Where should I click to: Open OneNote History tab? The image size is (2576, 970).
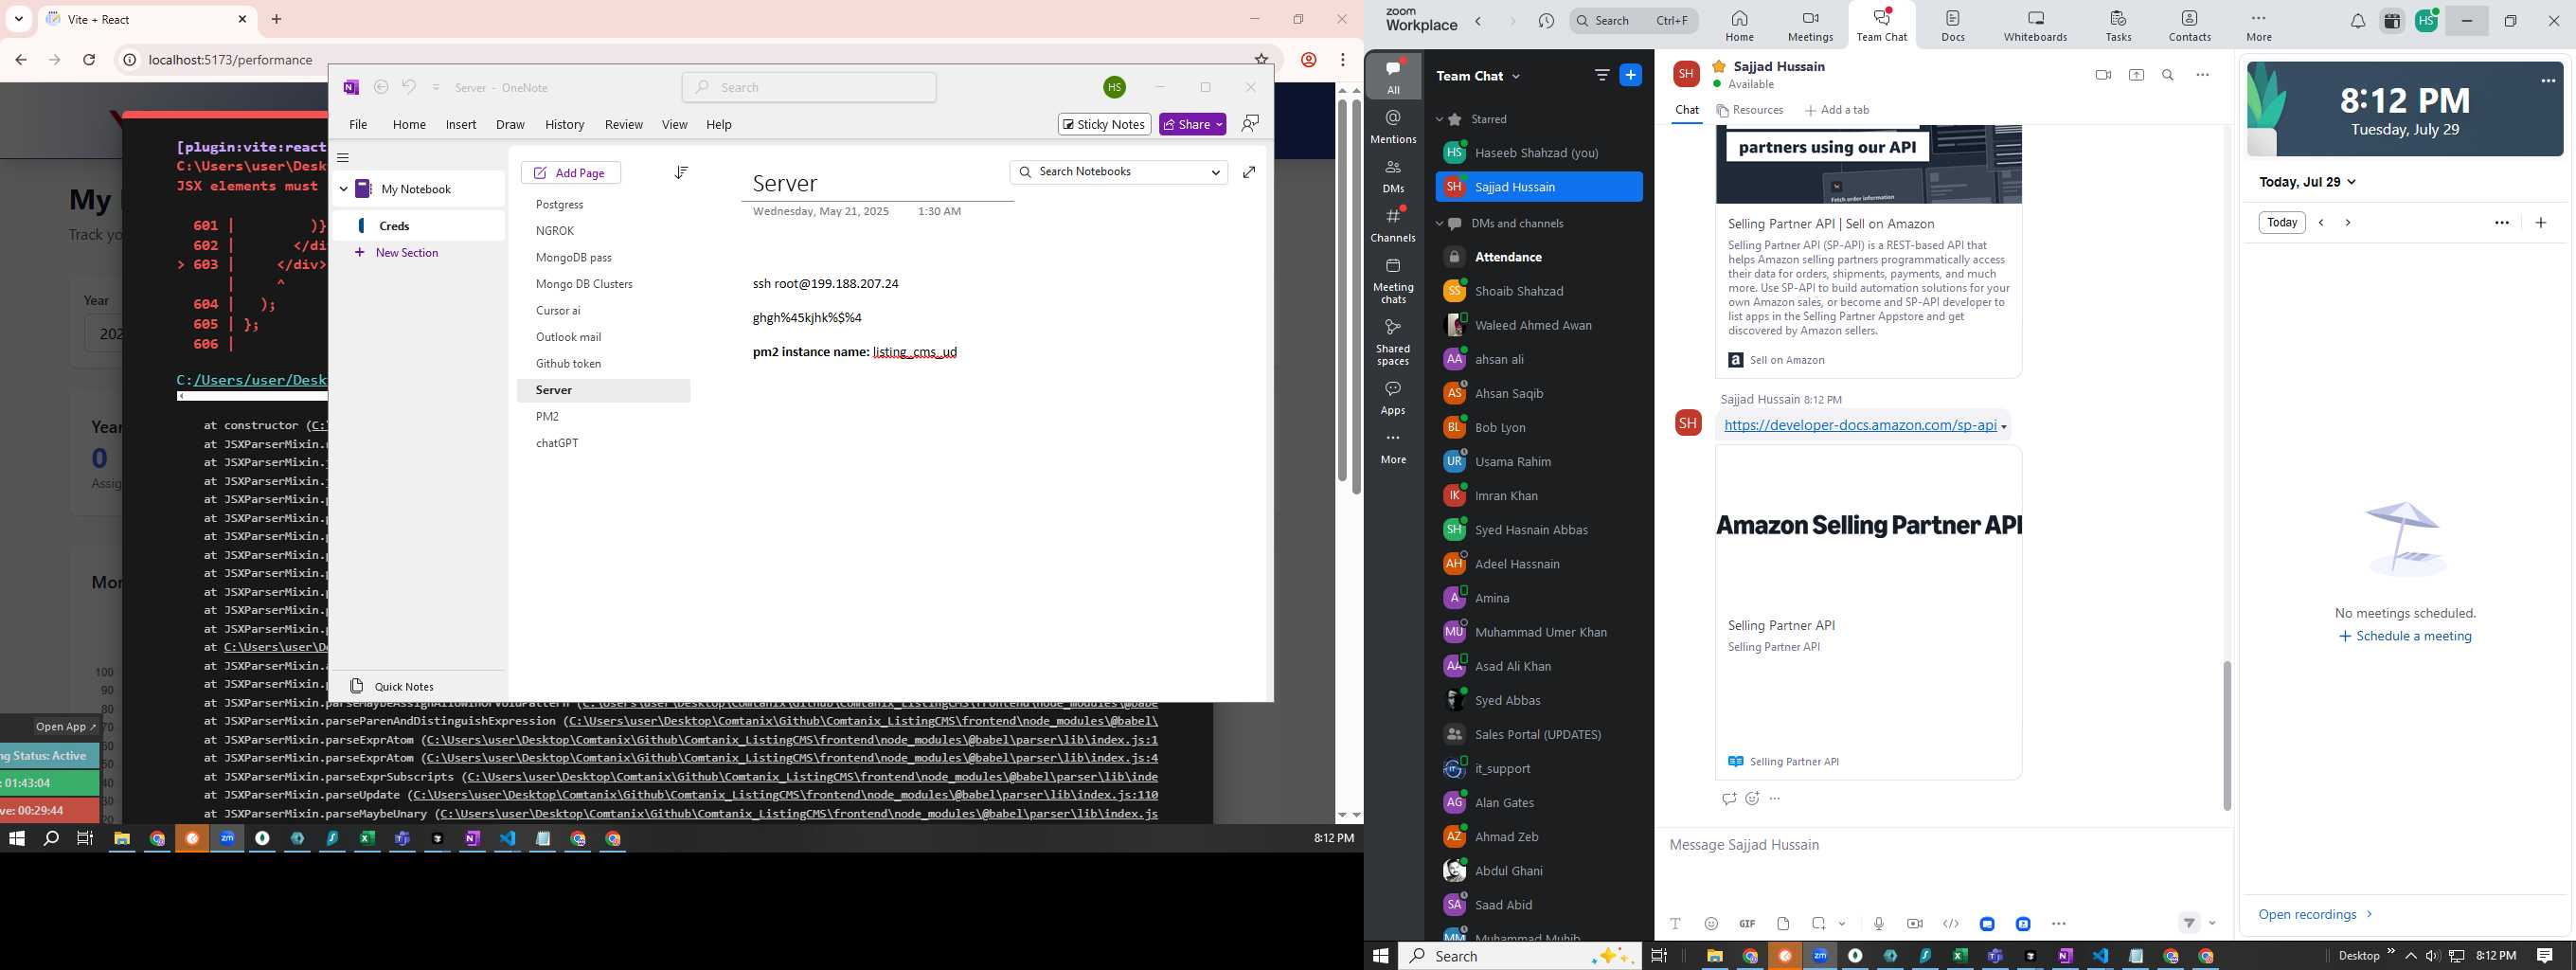point(564,124)
